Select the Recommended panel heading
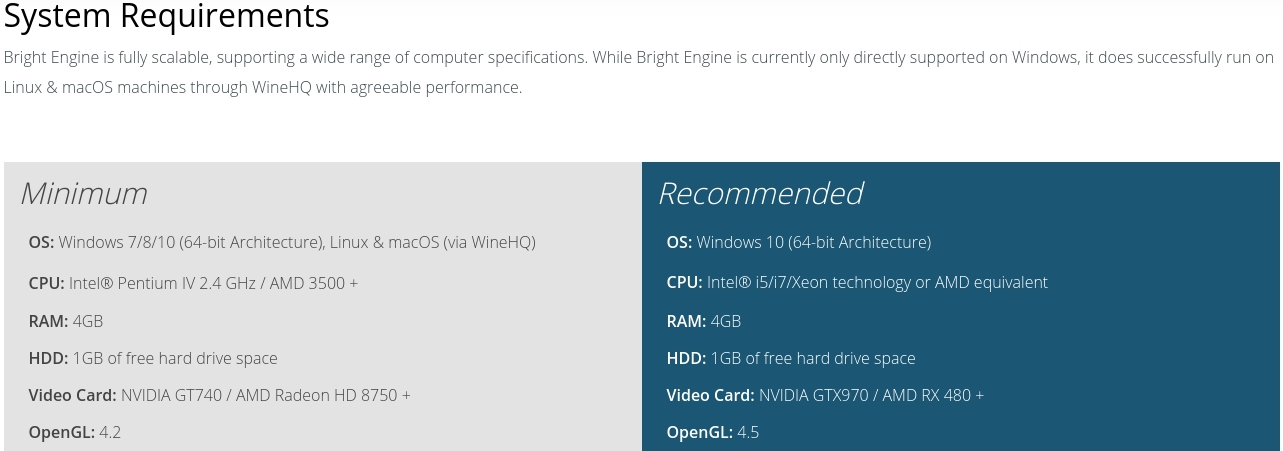Viewport: 1283px width, 451px height. [760, 193]
